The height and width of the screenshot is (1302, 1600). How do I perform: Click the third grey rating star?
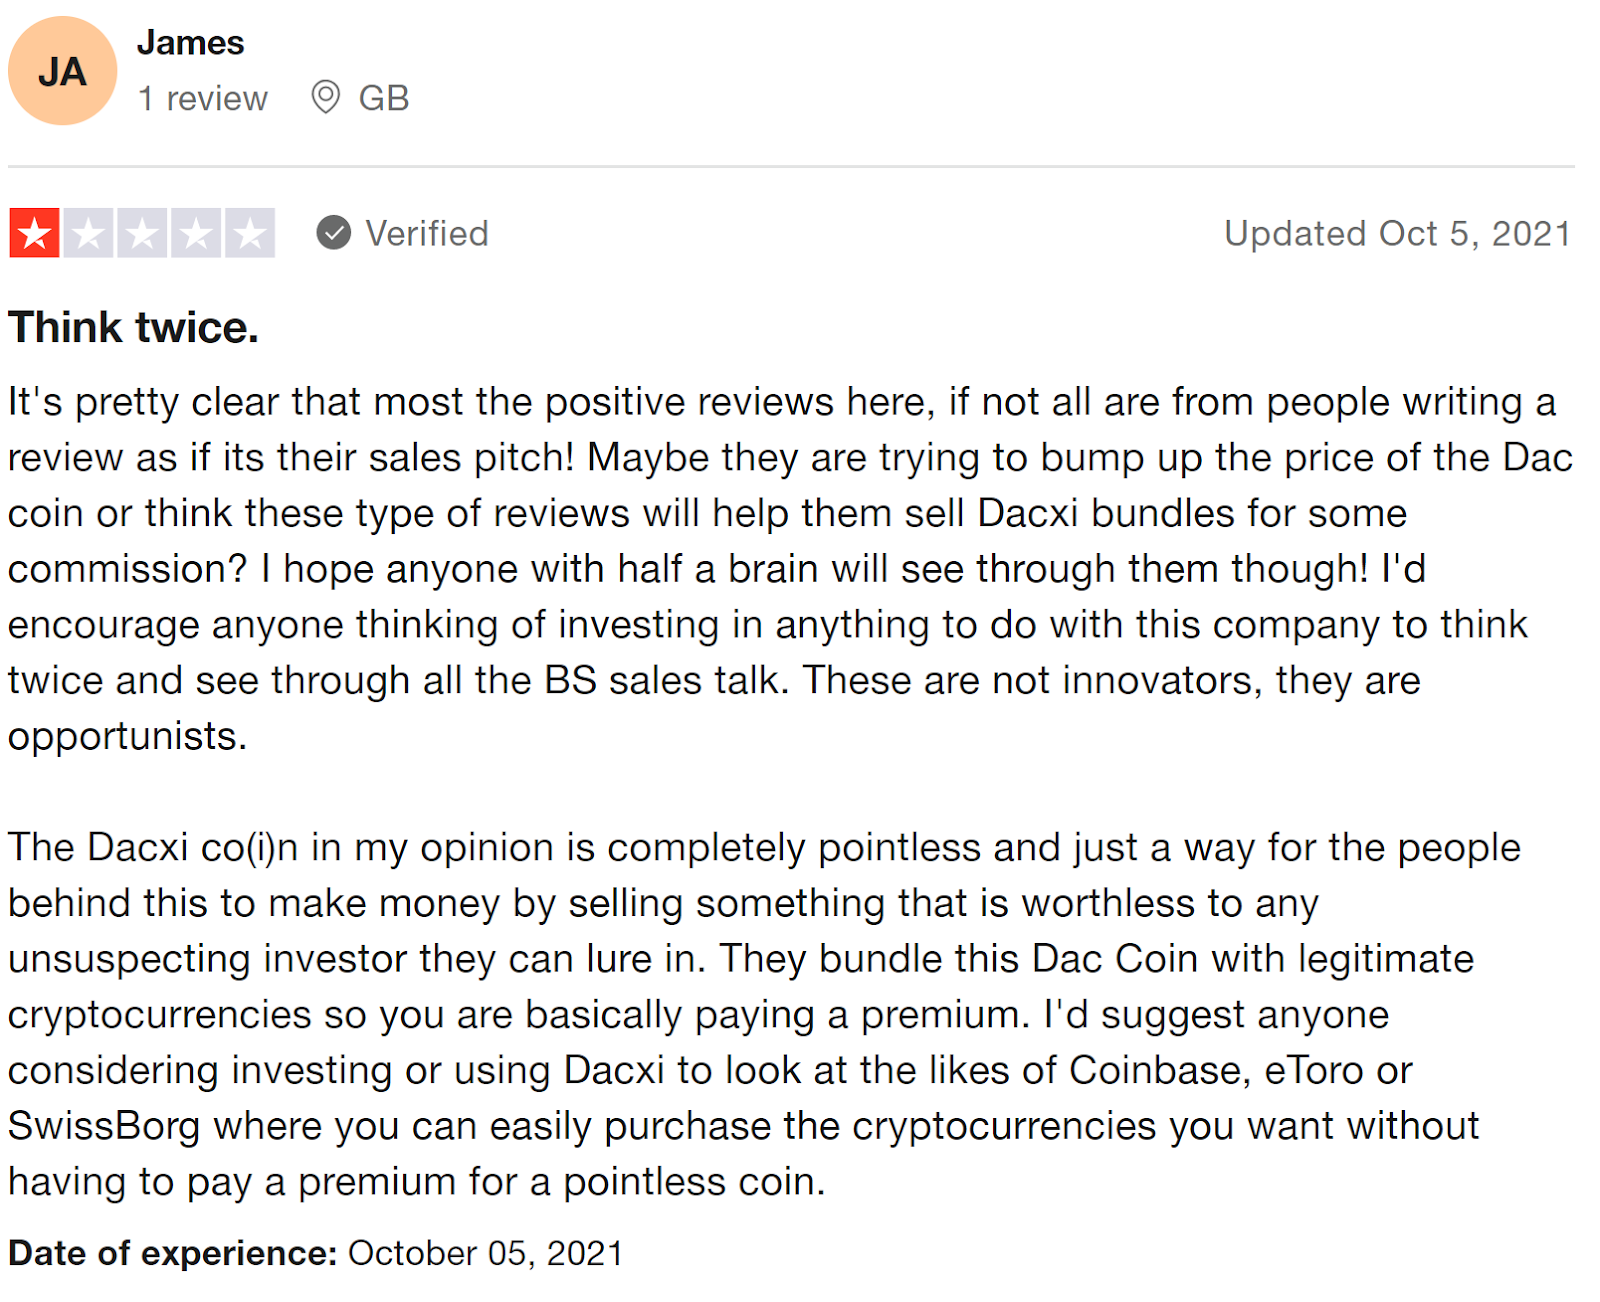[x=142, y=233]
